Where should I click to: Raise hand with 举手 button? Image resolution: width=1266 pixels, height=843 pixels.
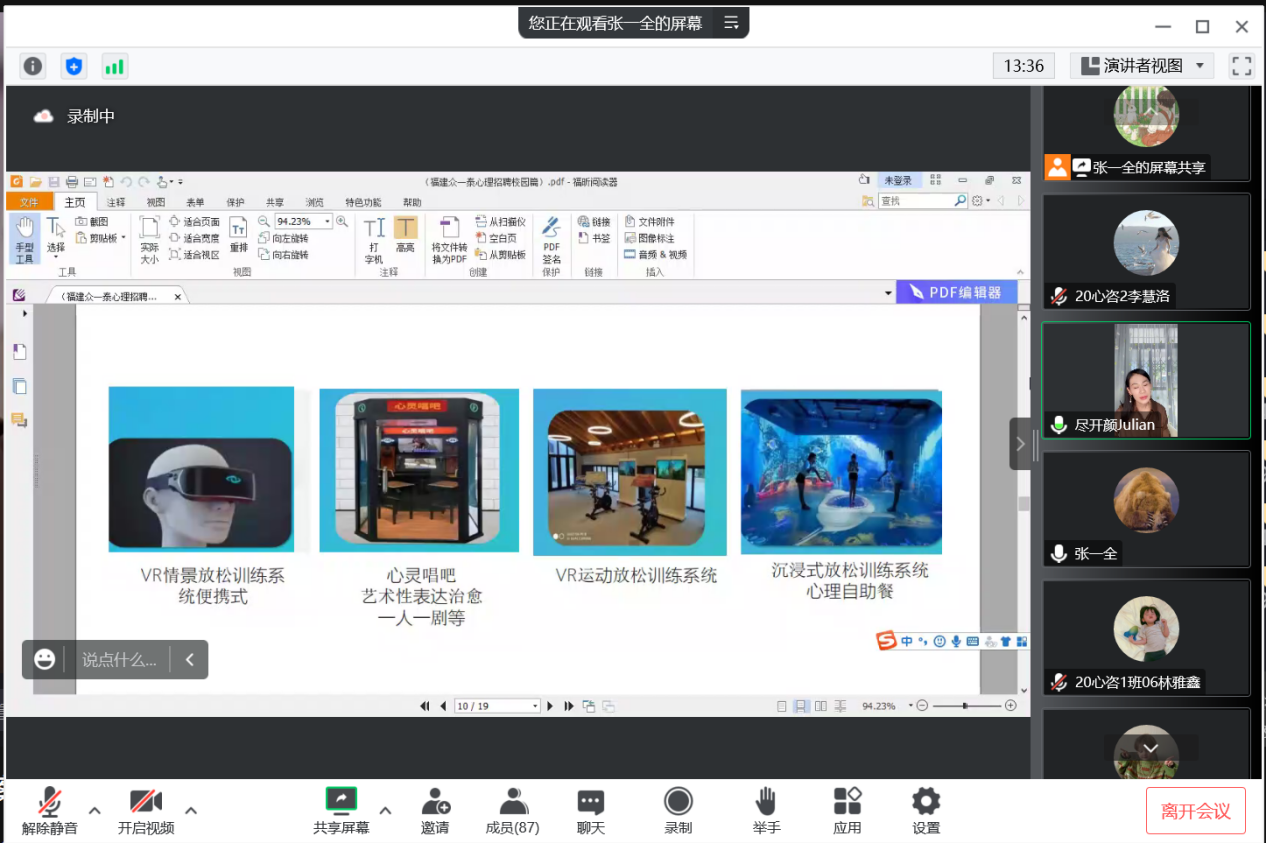pyautogui.click(x=766, y=810)
